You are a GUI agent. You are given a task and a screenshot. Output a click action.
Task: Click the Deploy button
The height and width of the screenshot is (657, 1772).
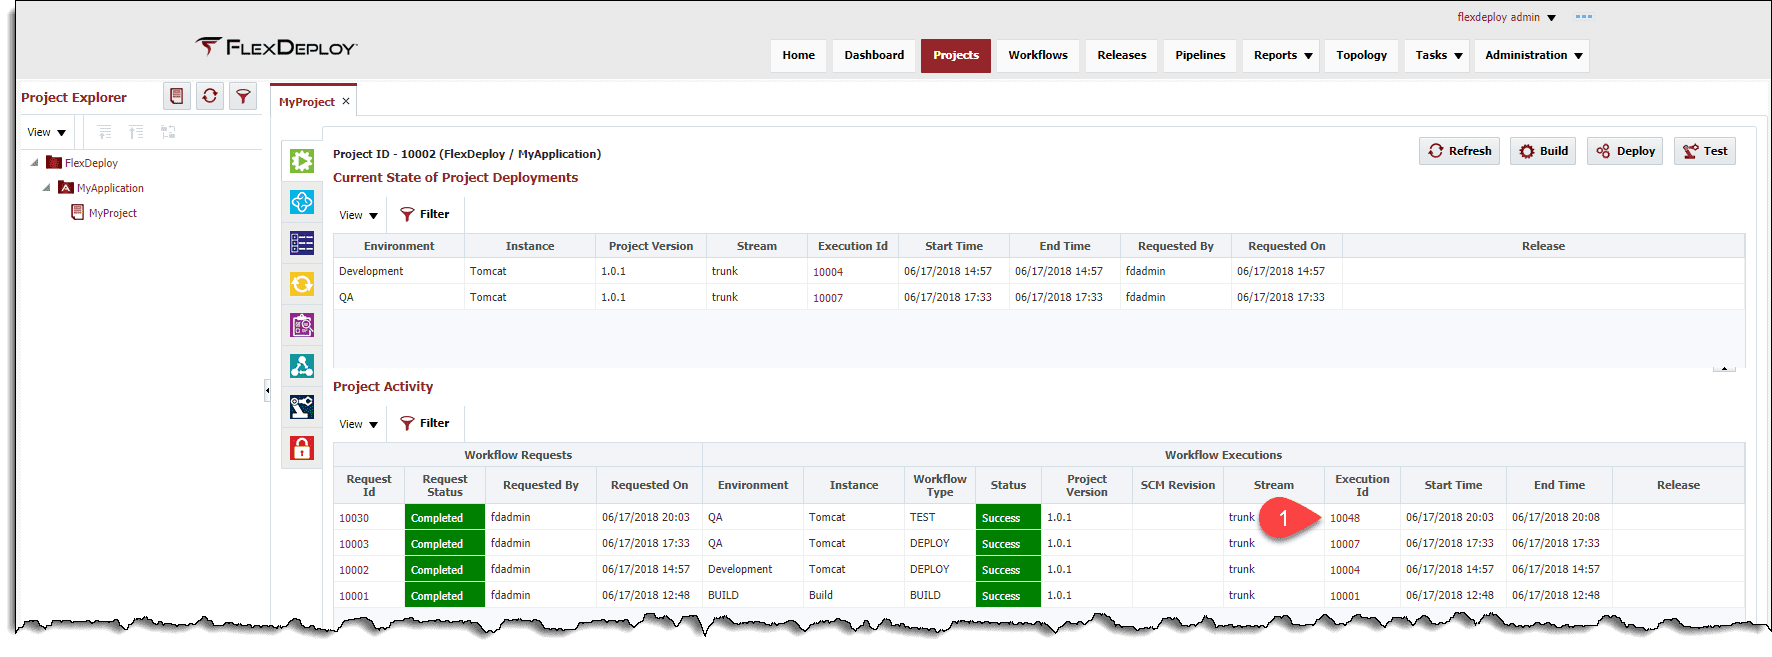(1625, 151)
